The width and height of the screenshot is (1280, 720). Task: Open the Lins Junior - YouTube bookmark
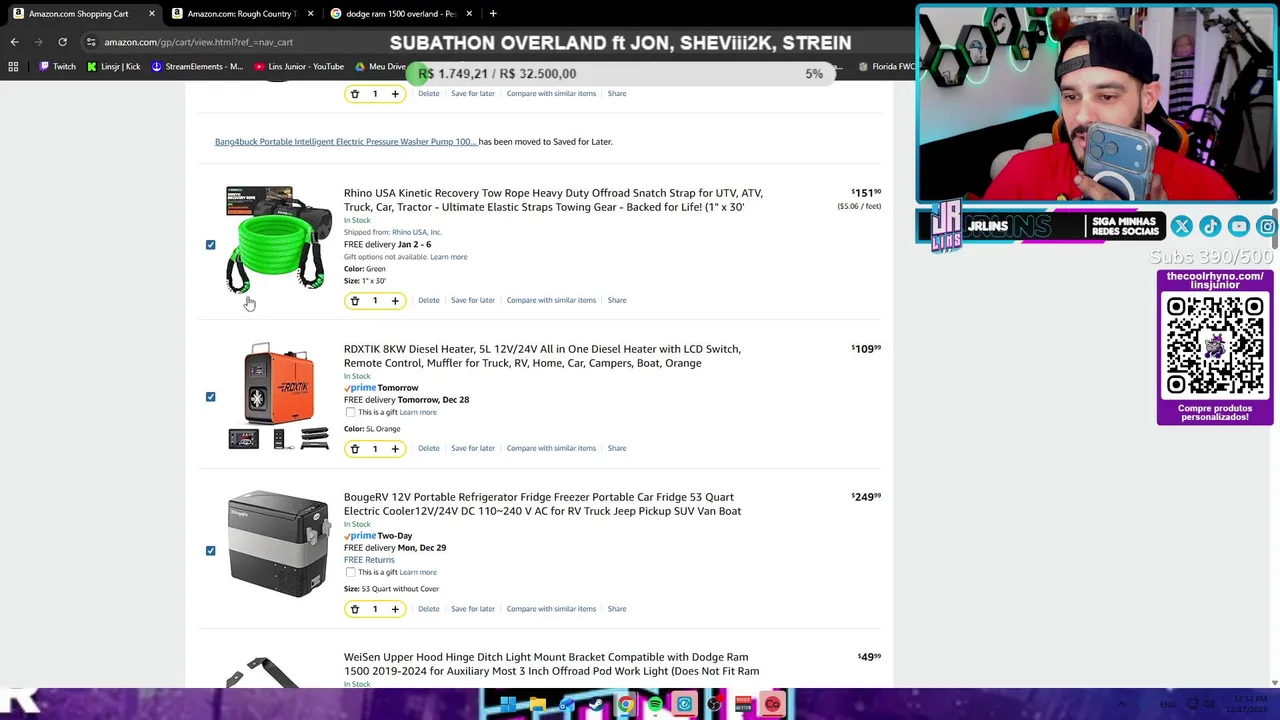(x=299, y=67)
